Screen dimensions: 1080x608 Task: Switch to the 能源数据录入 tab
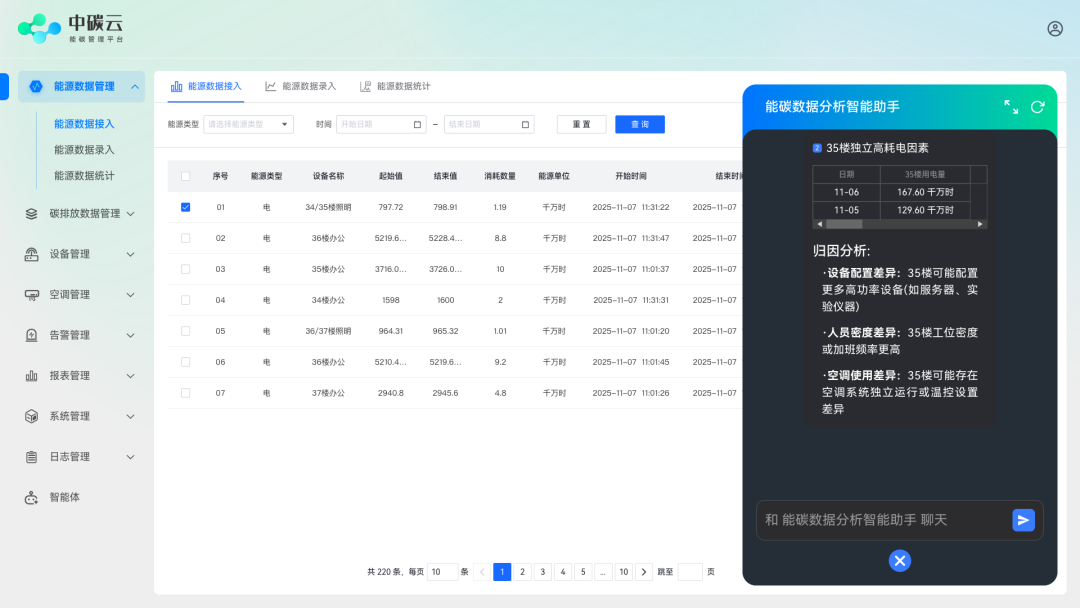tap(300, 87)
